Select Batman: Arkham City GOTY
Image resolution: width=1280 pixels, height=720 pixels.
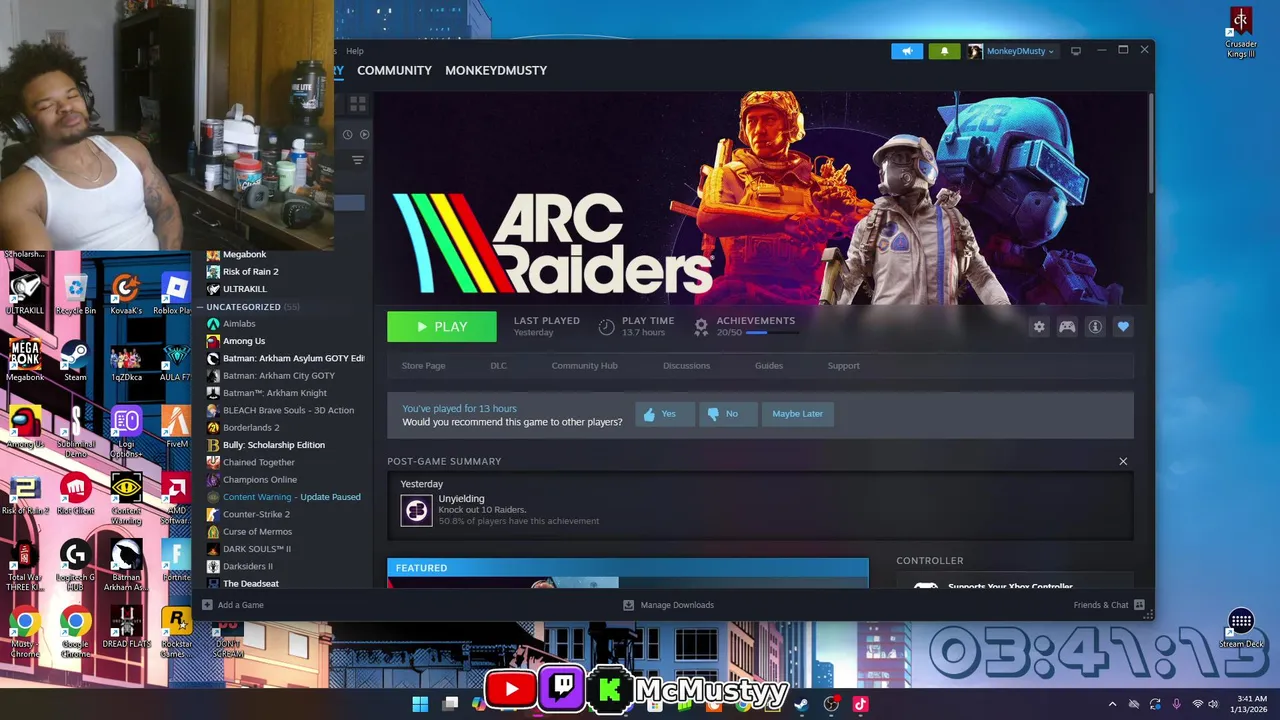pyautogui.click(x=279, y=376)
